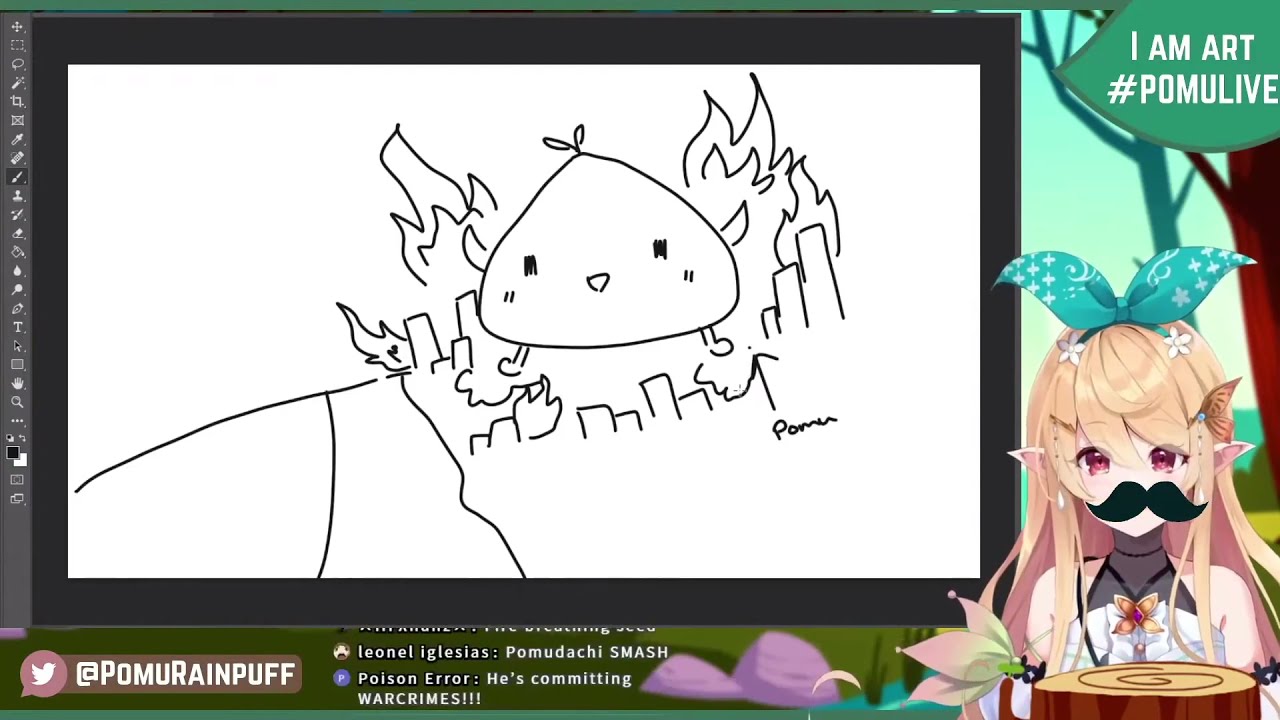Screen dimensions: 1280x720
Task: Select the Rectangle shape tool
Action: coord(18,365)
